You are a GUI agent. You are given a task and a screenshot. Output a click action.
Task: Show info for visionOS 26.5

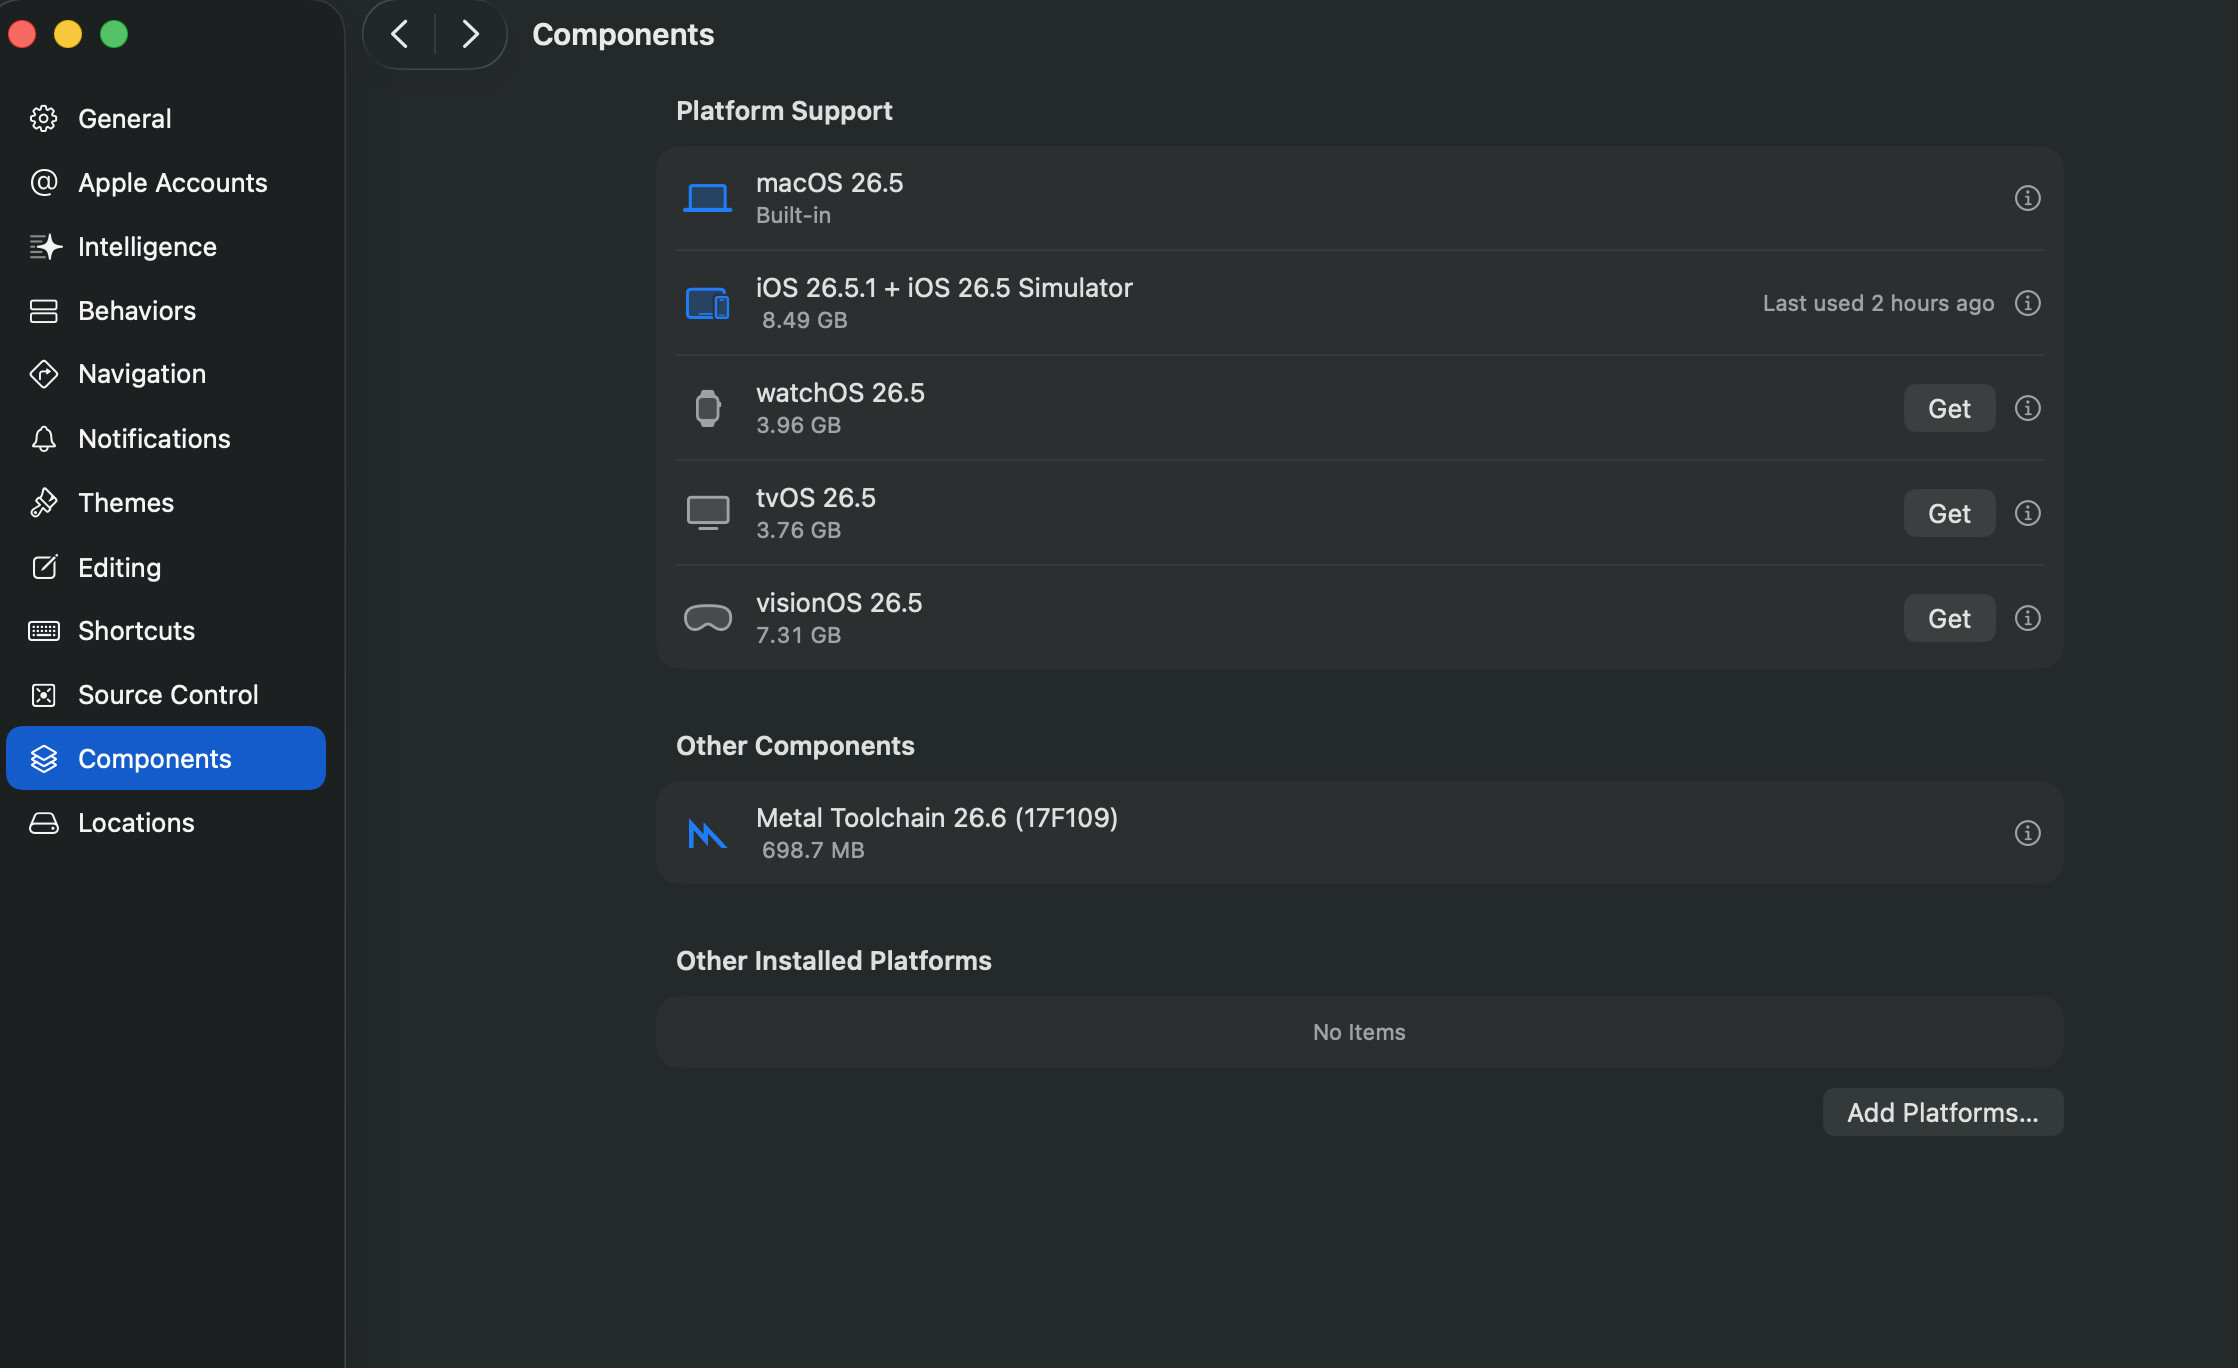[x=2027, y=618]
